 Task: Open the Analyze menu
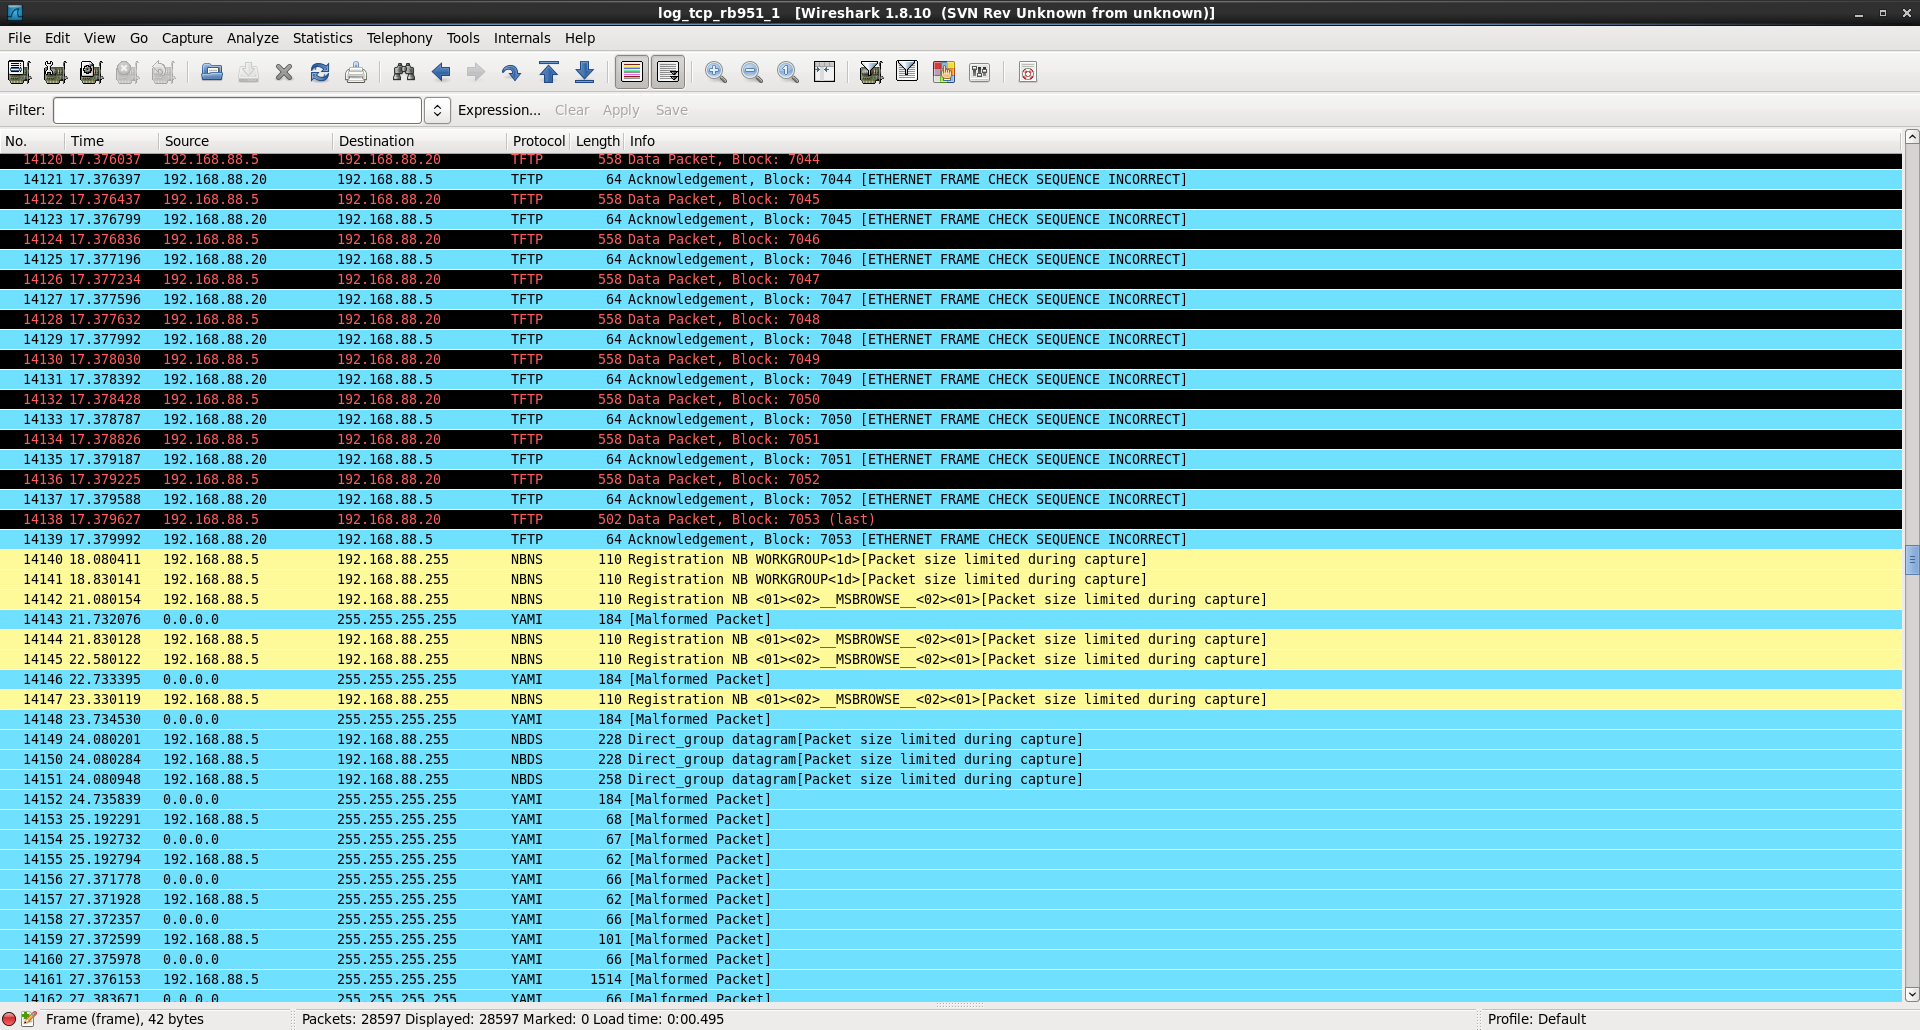pyautogui.click(x=252, y=38)
